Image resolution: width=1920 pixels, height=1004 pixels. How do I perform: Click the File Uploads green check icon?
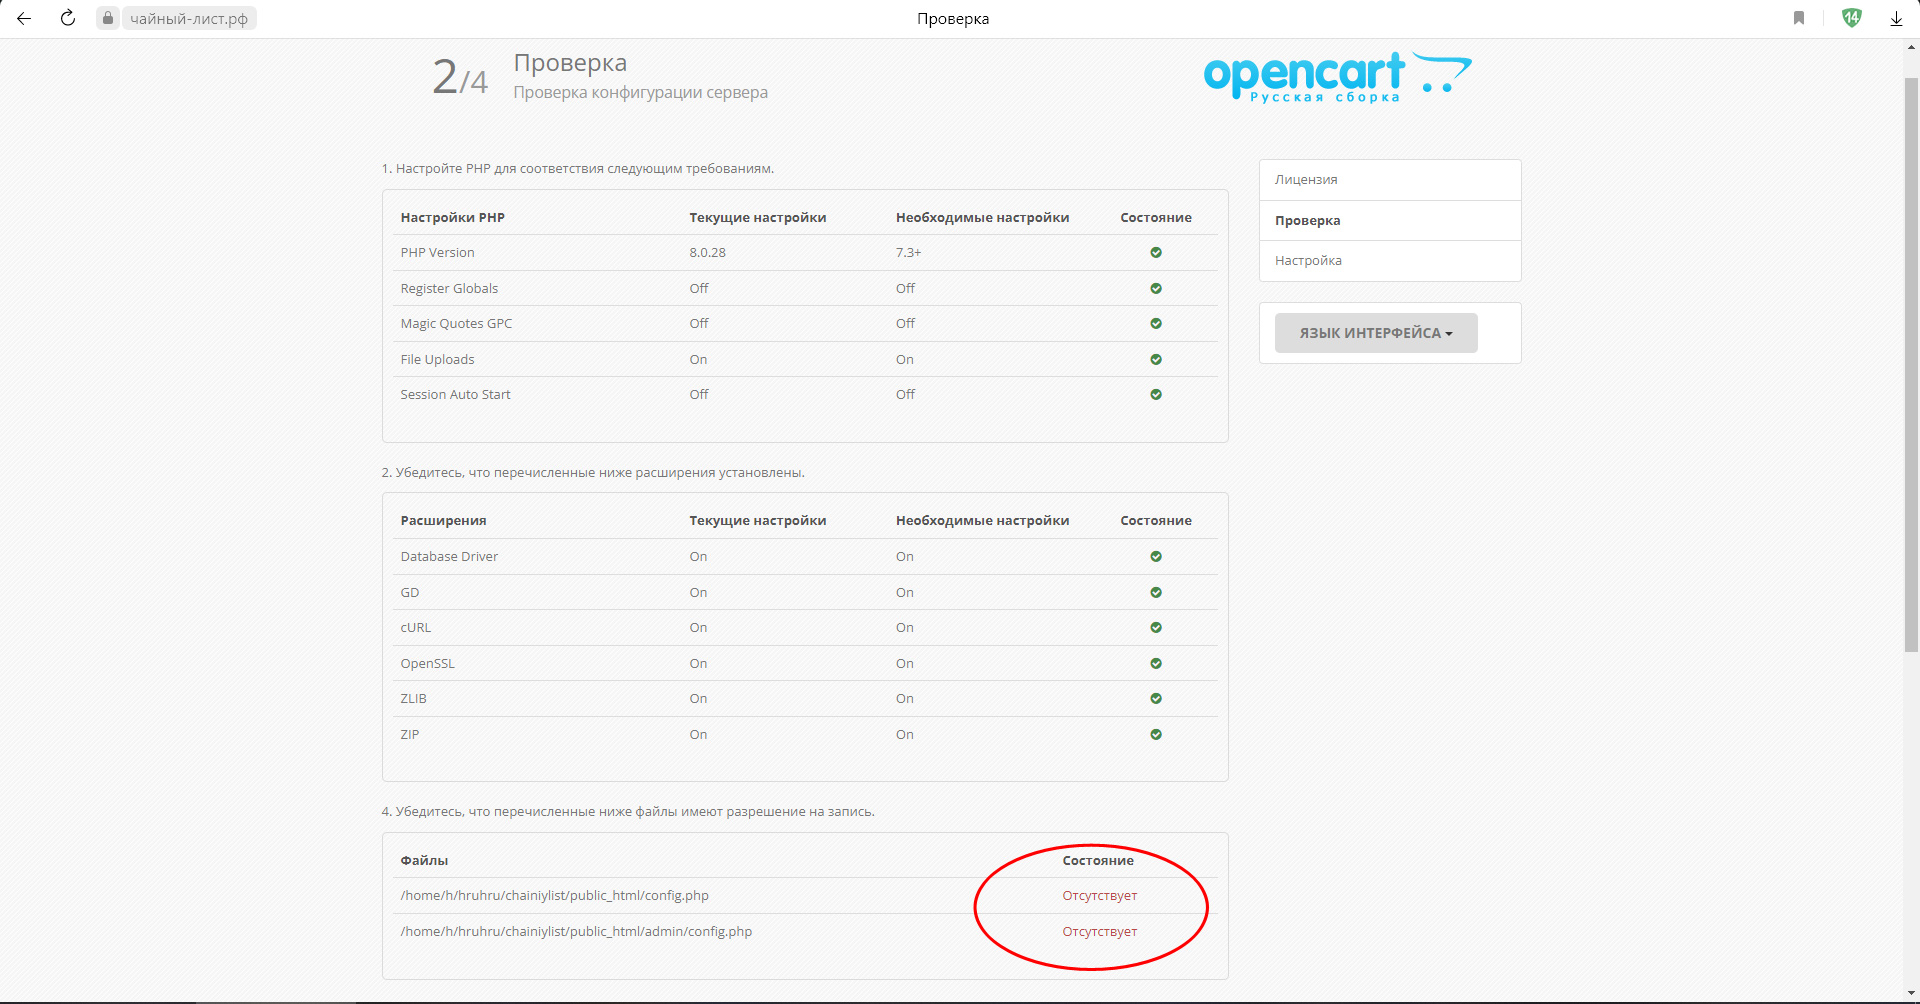(x=1156, y=360)
